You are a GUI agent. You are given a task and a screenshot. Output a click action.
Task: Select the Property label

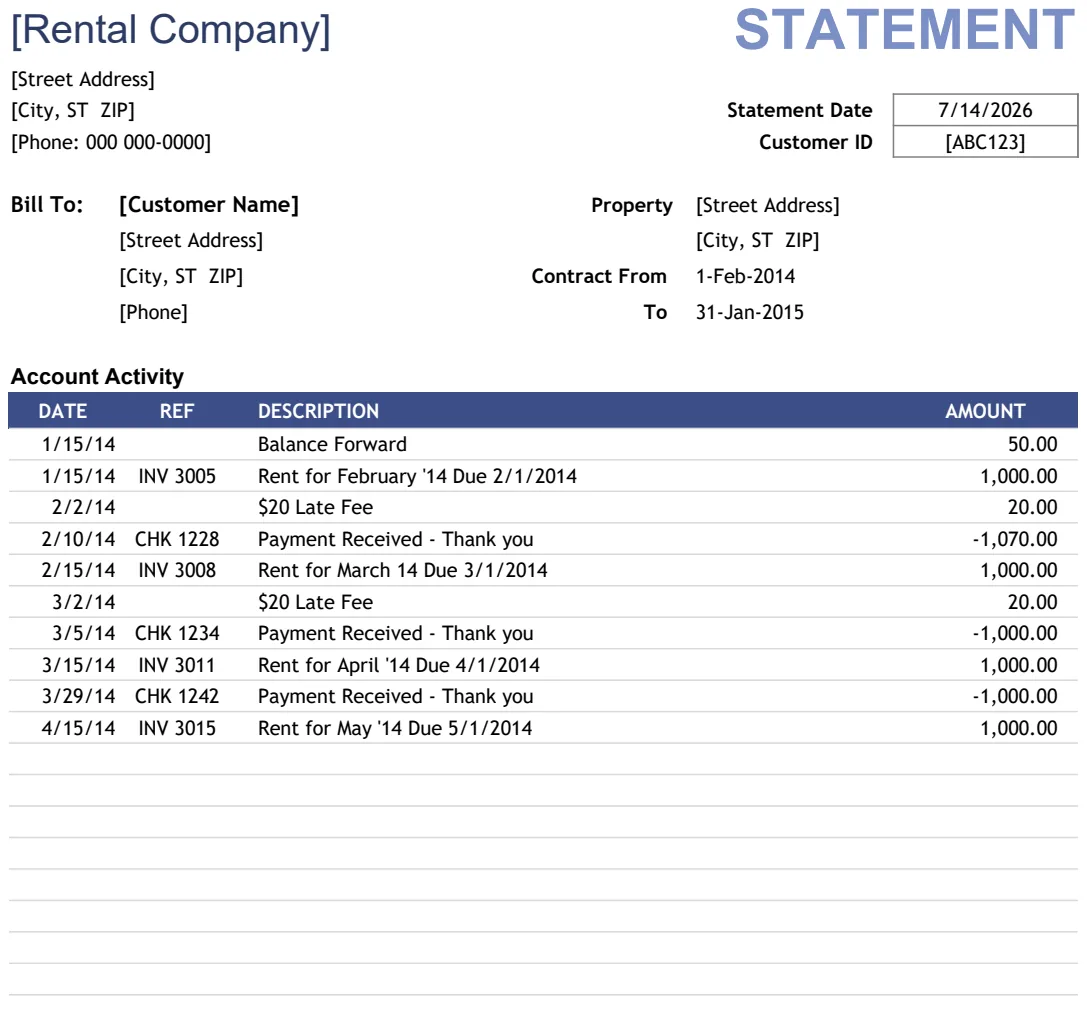pos(632,205)
